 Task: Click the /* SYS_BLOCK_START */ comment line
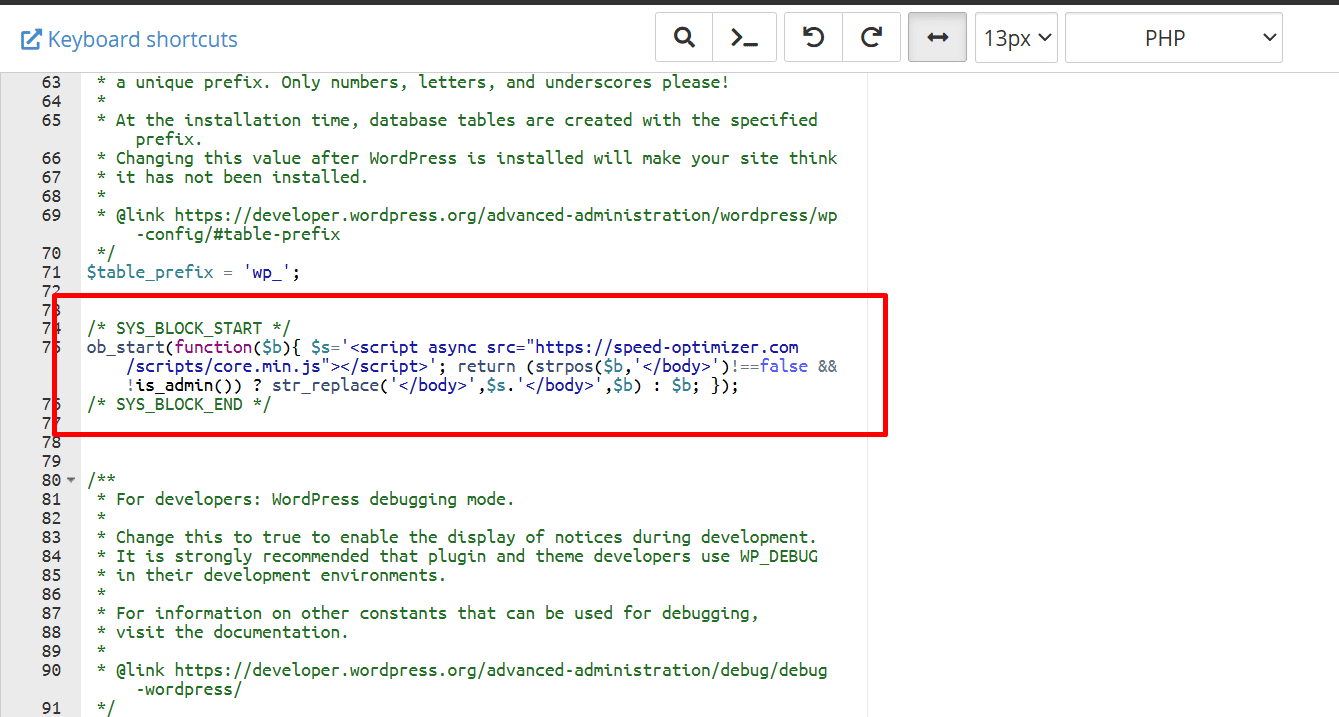189,329
